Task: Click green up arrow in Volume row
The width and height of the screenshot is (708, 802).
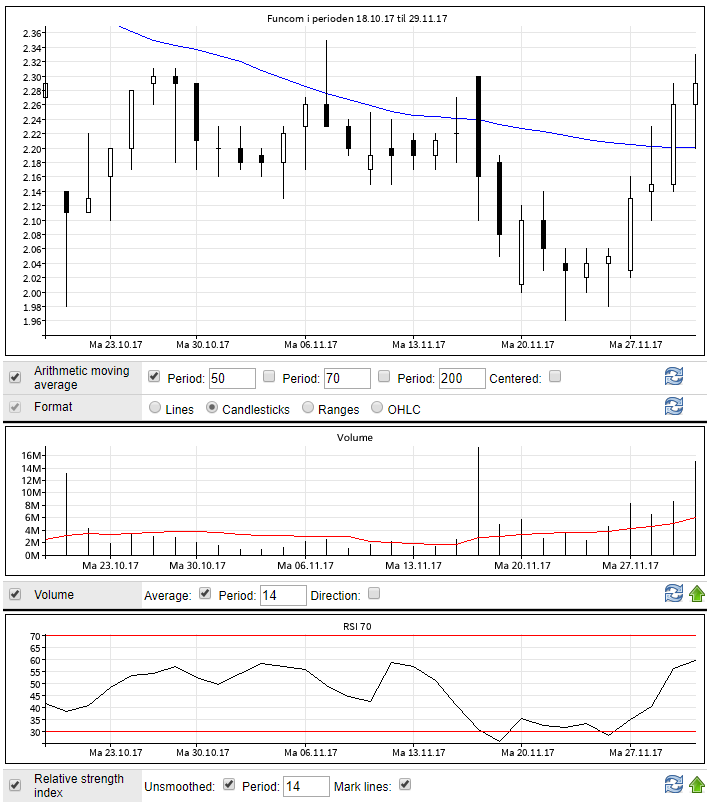Action: pos(697,593)
